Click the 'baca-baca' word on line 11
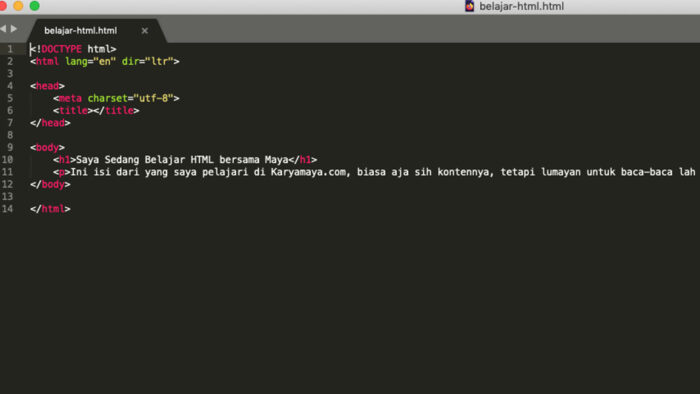Screen dimensions: 700x394 646,172
